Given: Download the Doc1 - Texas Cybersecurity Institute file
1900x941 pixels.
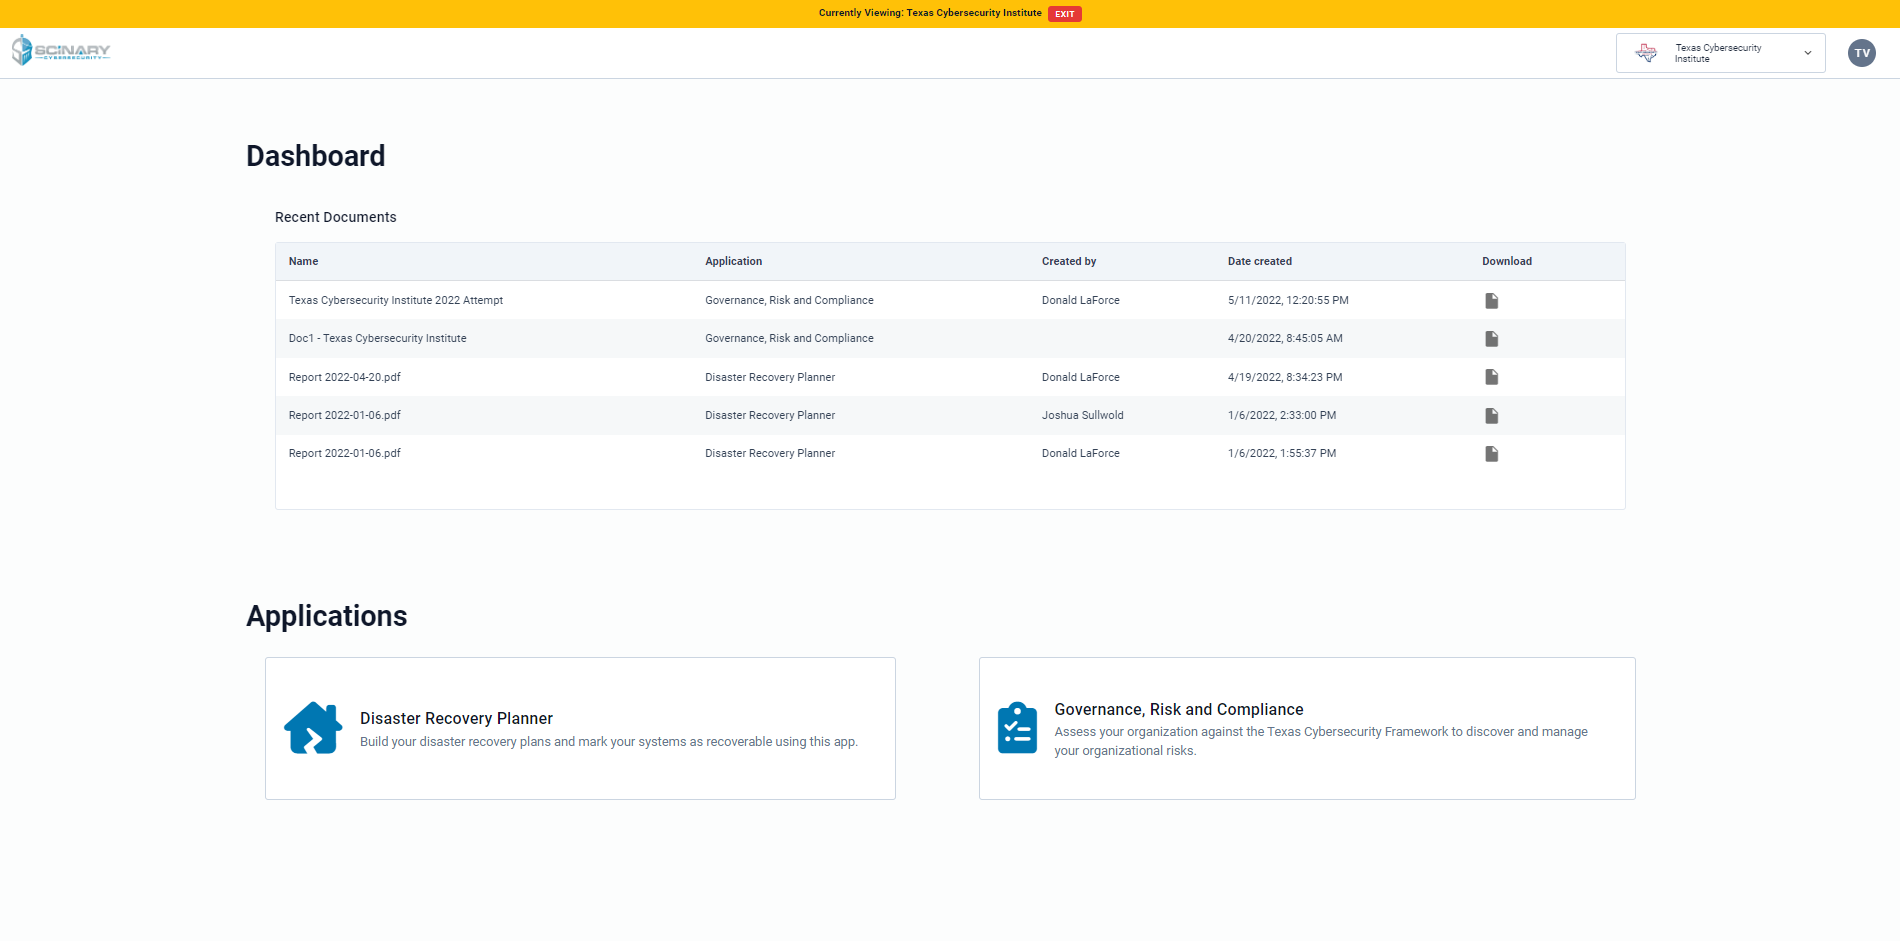Looking at the screenshot, I should click(x=1491, y=339).
